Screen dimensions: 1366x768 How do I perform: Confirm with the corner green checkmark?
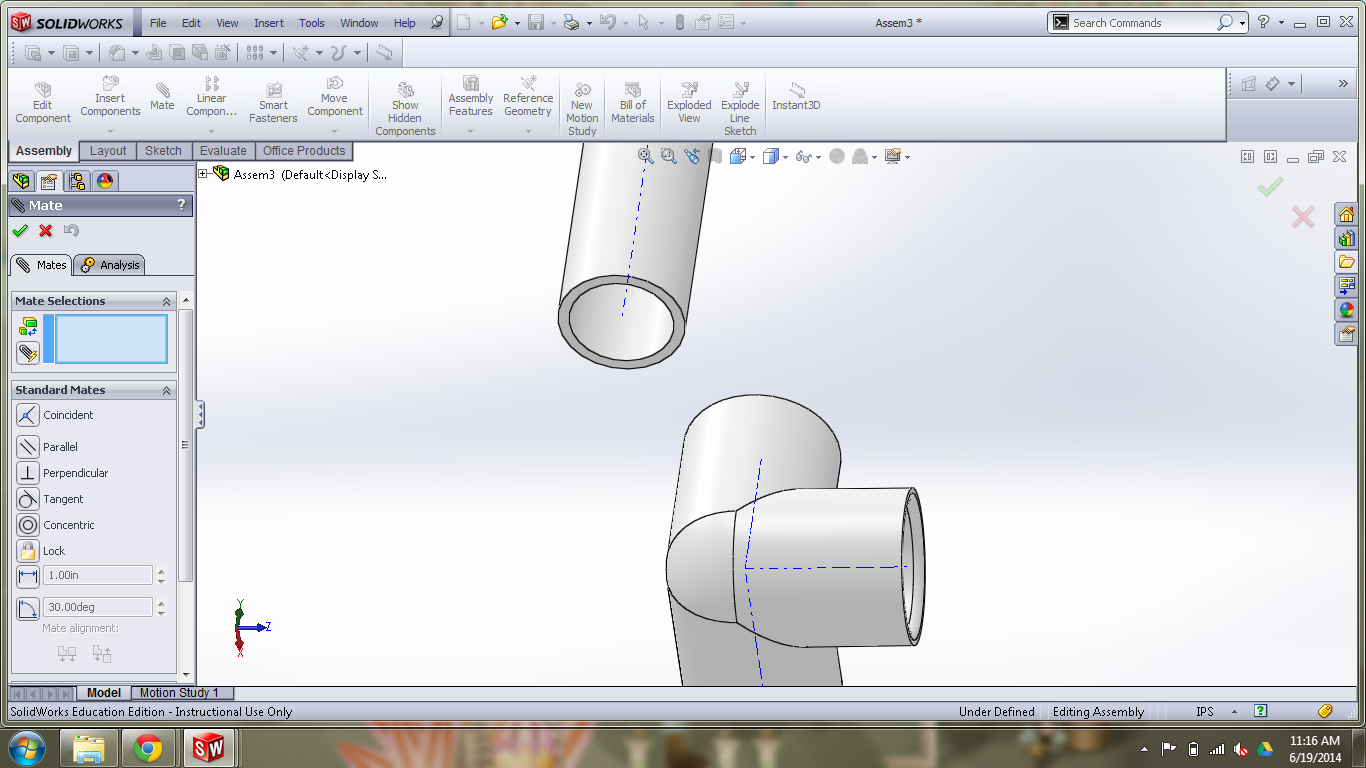click(1270, 187)
